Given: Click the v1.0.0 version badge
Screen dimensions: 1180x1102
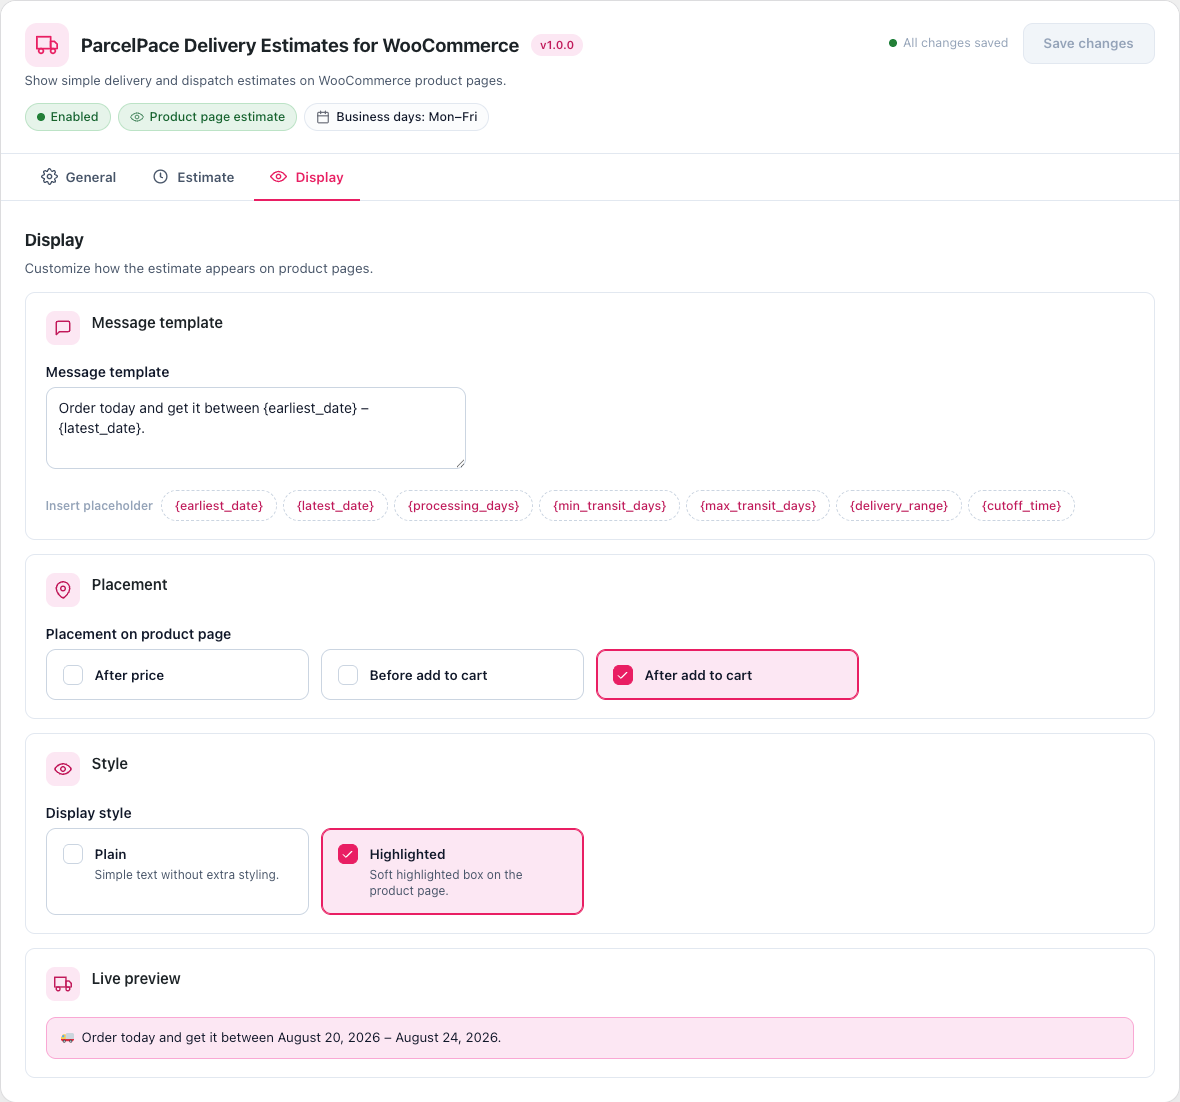Looking at the screenshot, I should [x=557, y=45].
